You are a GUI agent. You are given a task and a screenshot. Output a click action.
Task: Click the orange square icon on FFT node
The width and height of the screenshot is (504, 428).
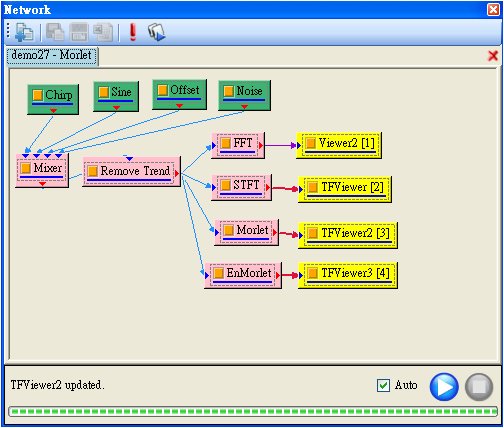(x=225, y=143)
